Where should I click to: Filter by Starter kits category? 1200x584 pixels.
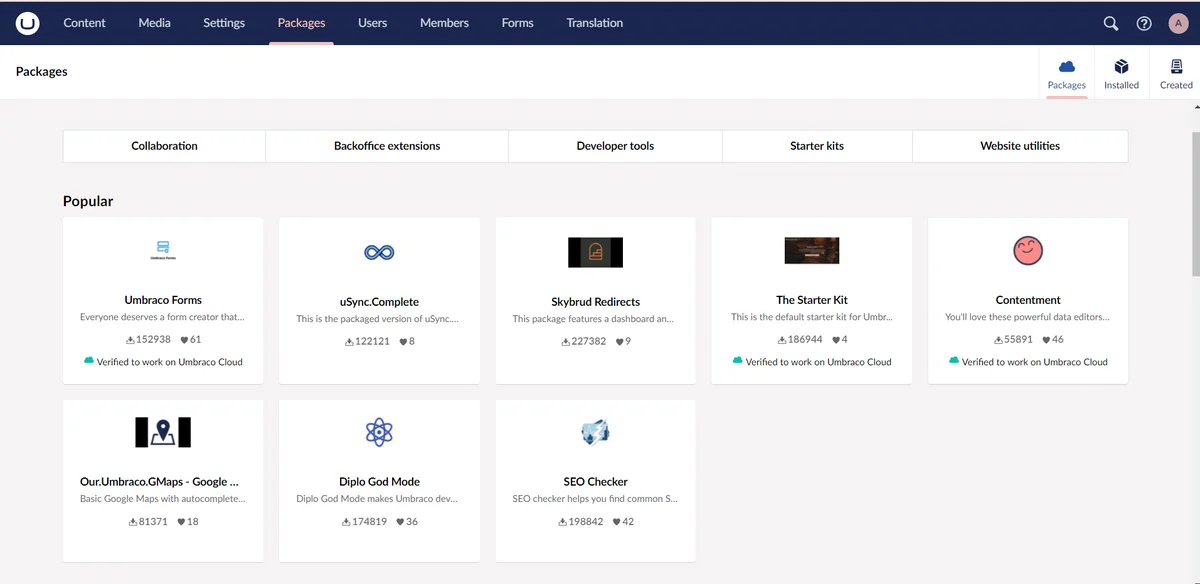(817, 146)
